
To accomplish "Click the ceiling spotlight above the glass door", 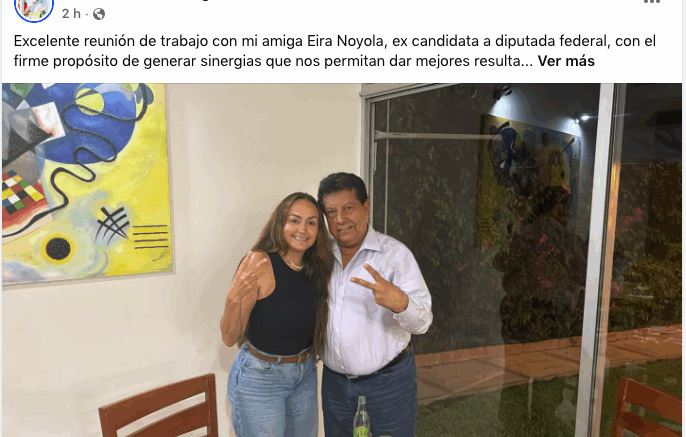I will [x=502, y=92].
